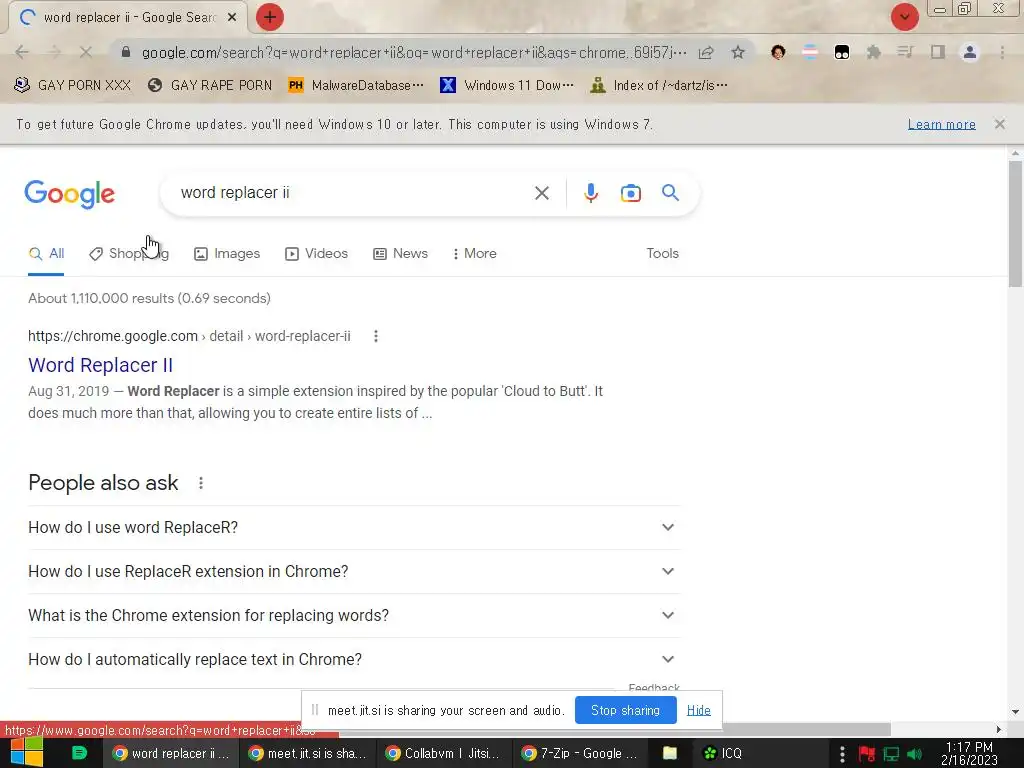This screenshot has width=1024, height=768.
Task: Open the Chrome profile menu
Action: coord(970,52)
